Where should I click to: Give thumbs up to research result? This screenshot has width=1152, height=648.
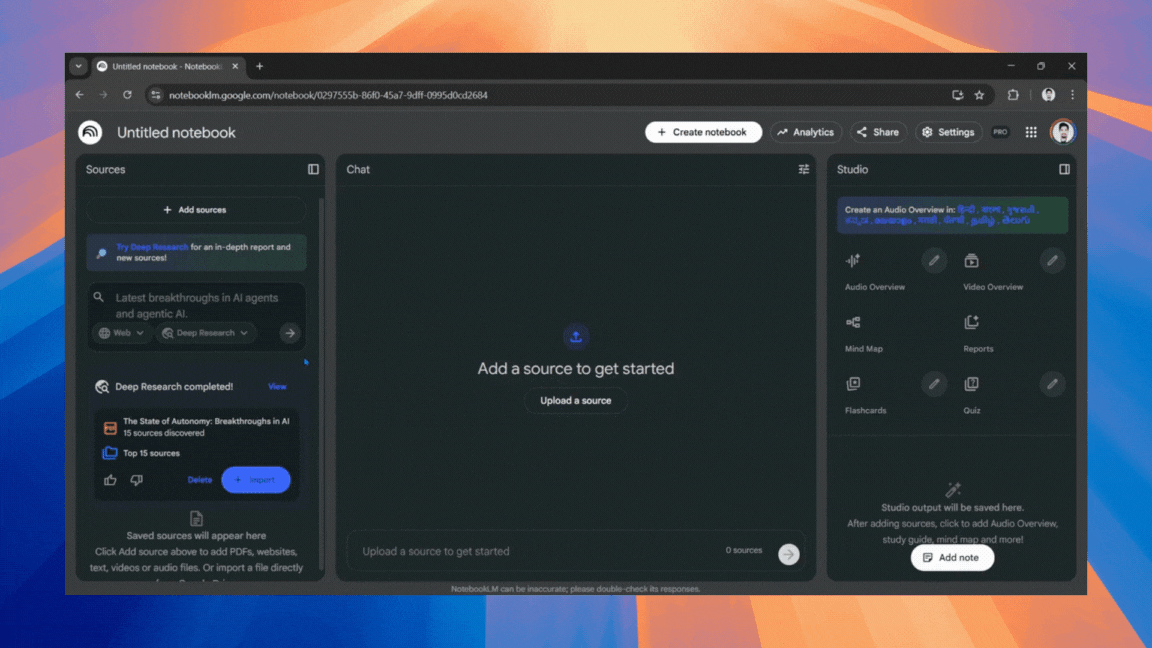coord(110,480)
